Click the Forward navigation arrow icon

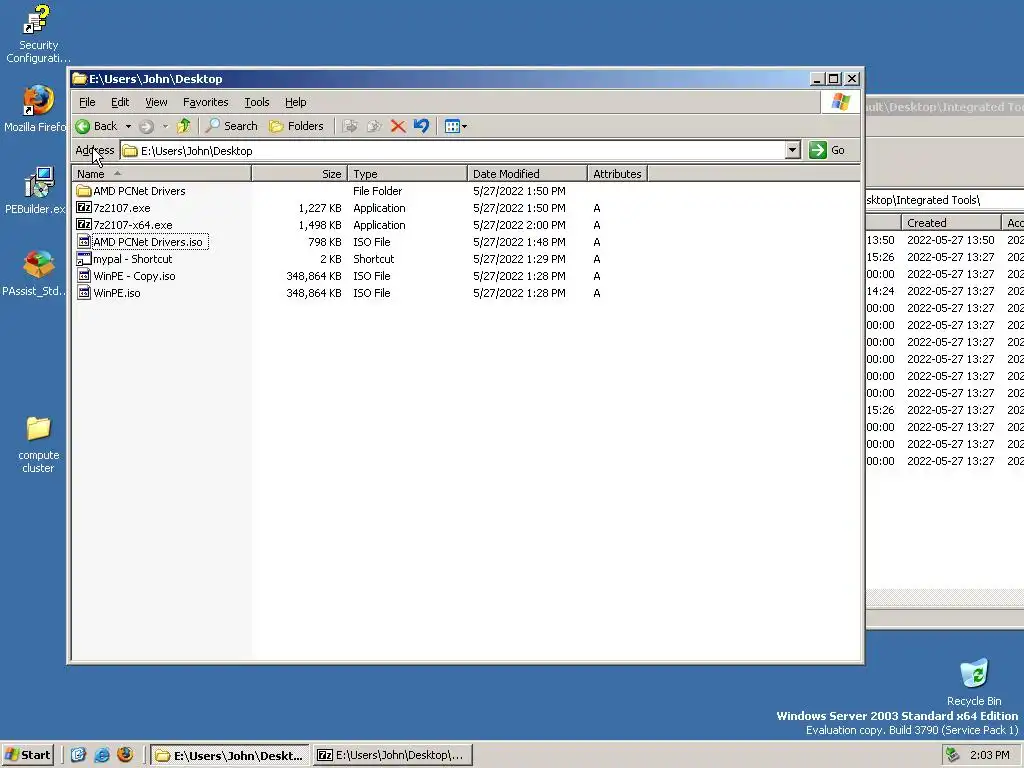click(x=146, y=127)
